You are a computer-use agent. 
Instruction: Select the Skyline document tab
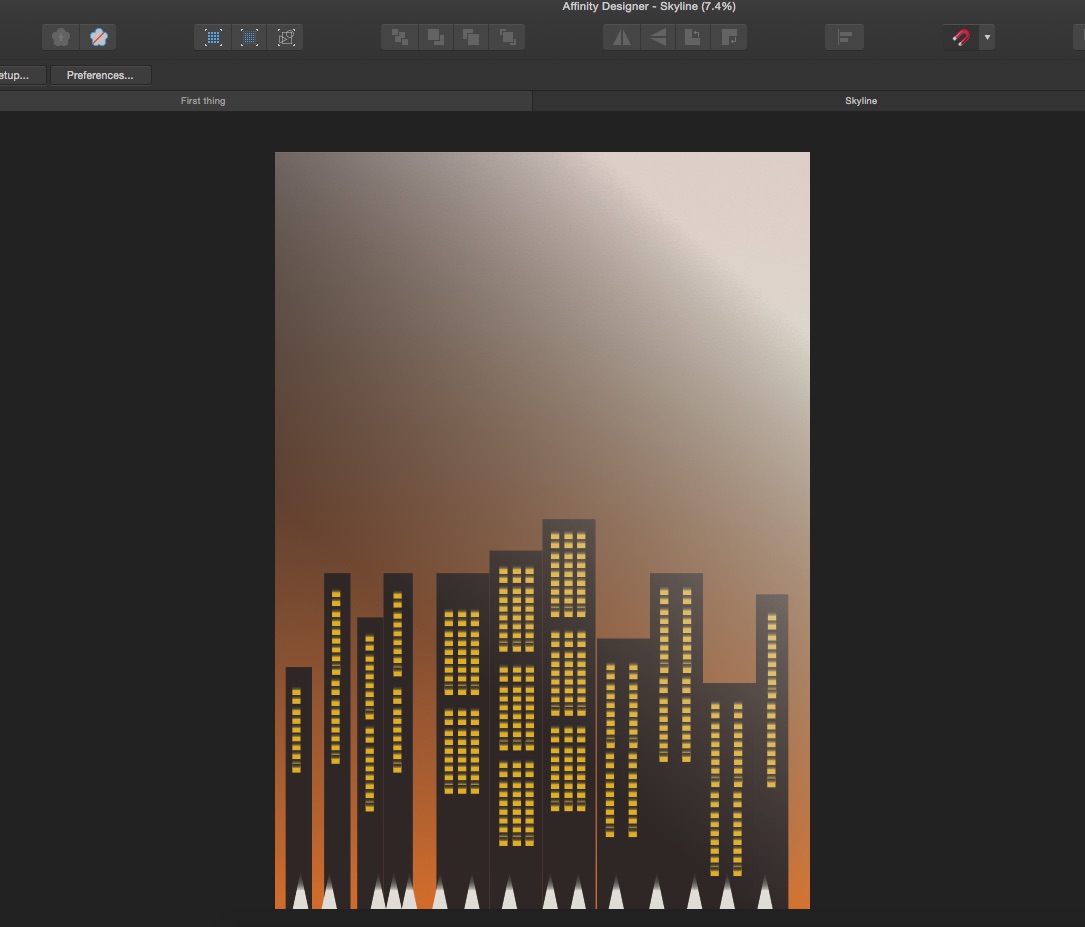click(x=860, y=101)
